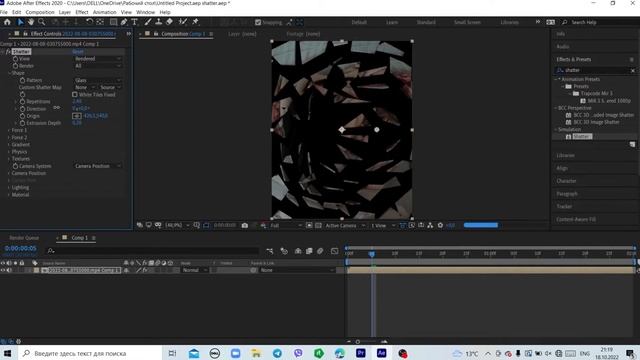Select the Rectangle shape tool
The image size is (640, 360).
(x=113, y=22)
